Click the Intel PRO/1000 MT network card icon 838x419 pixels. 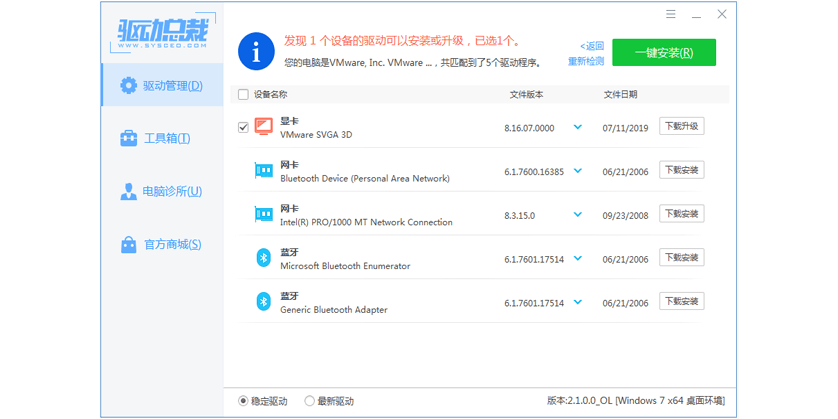[x=263, y=215]
